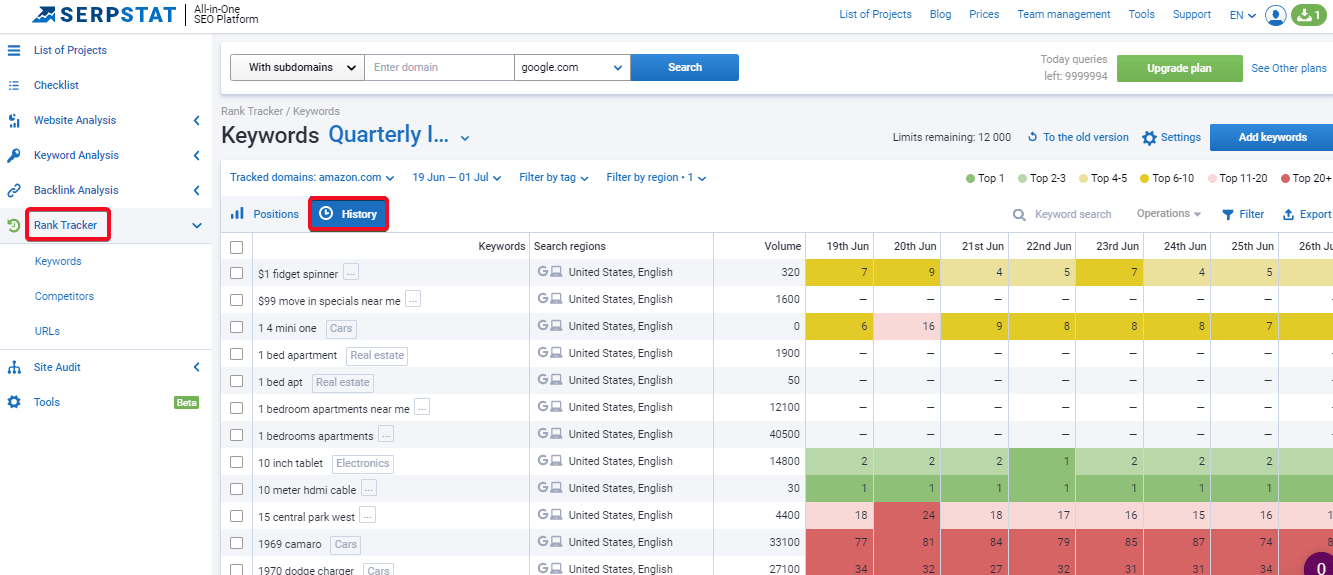Image resolution: width=1333 pixels, height=575 pixels.
Task: Check the $1 fidget spinner row checkbox
Action: coord(237,273)
